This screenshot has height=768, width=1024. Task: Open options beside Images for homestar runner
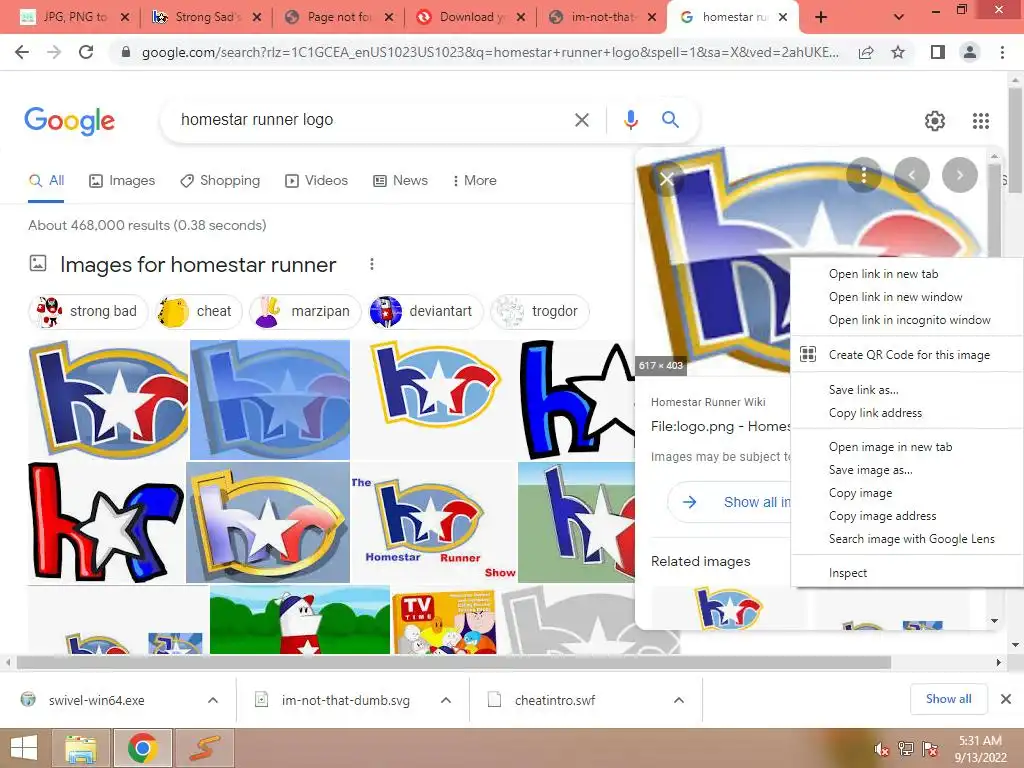(372, 264)
